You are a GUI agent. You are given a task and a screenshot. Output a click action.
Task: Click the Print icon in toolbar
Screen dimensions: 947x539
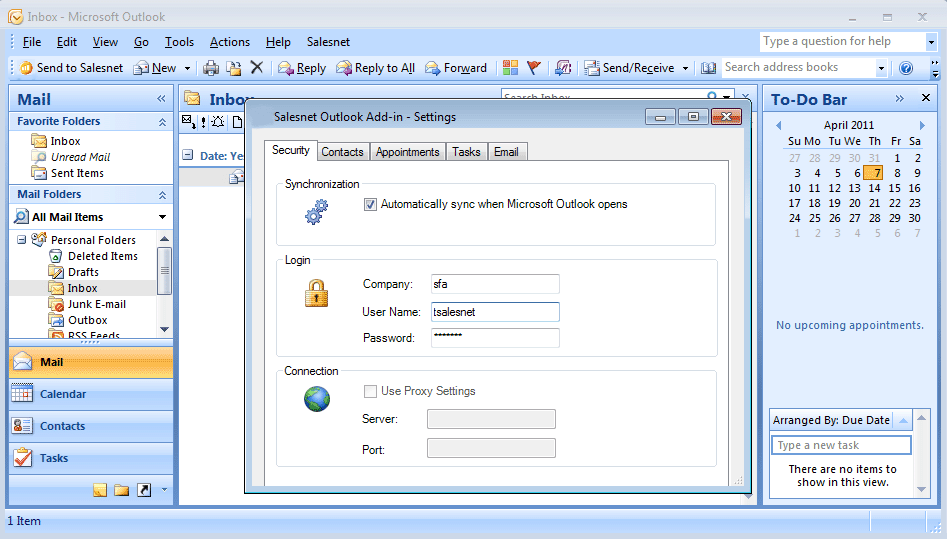(211, 68)
